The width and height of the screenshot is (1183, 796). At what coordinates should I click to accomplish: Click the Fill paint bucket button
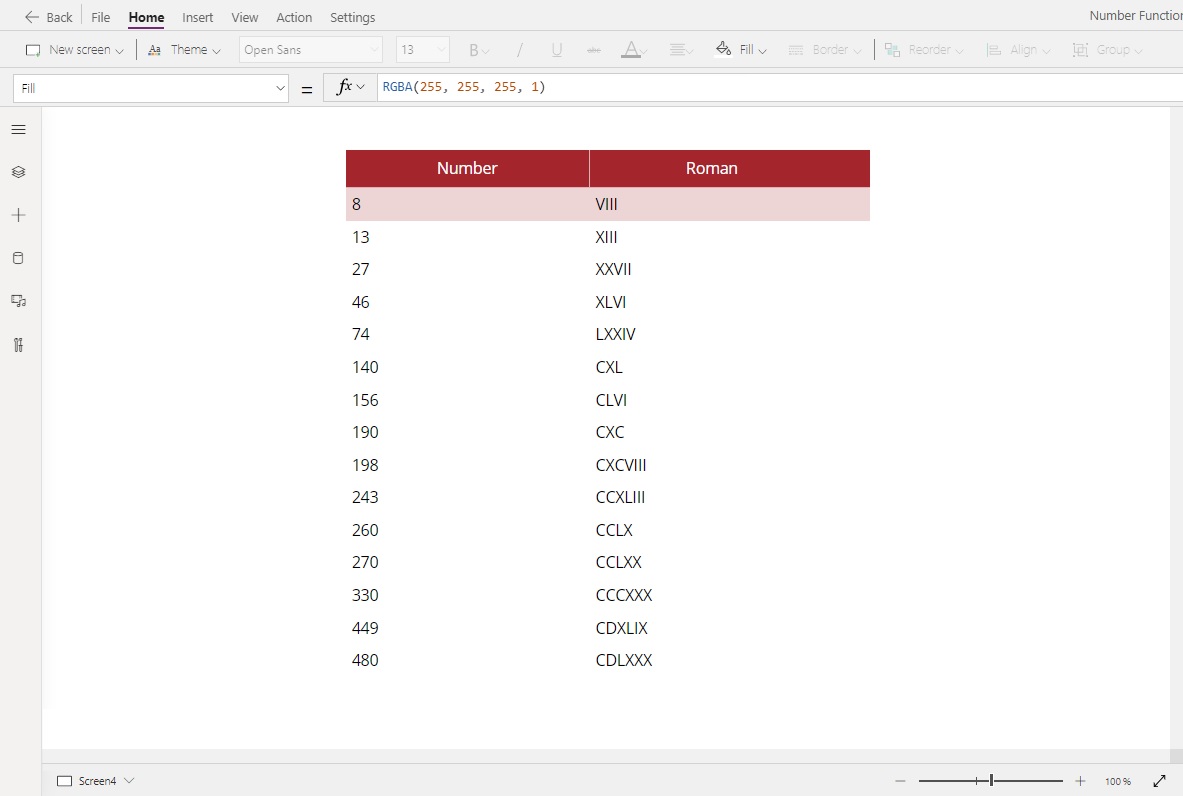click(x=741, y=50)
